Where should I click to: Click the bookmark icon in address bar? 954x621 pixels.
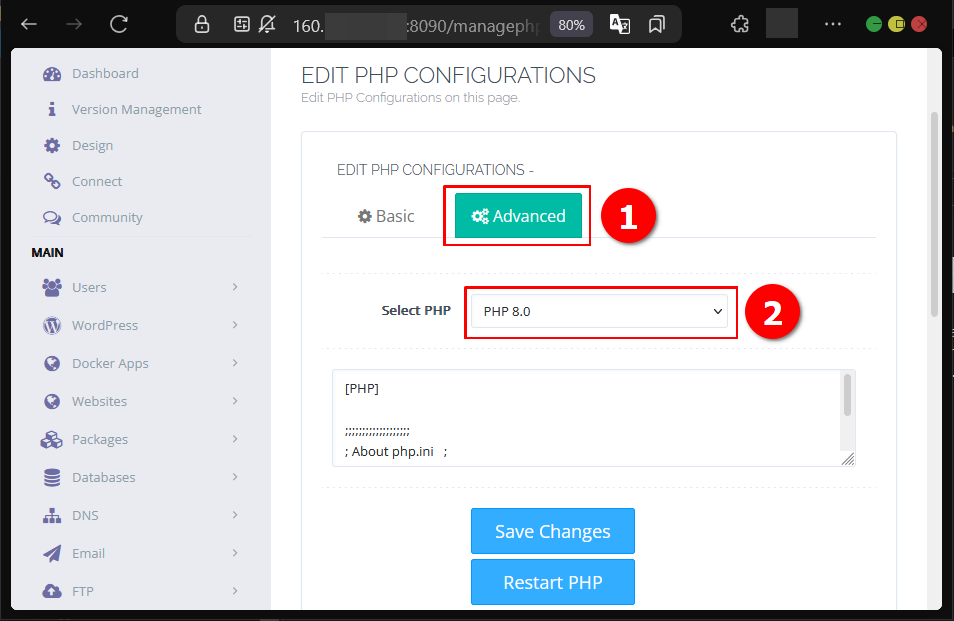pyautogui.click(x=656, y=24)
